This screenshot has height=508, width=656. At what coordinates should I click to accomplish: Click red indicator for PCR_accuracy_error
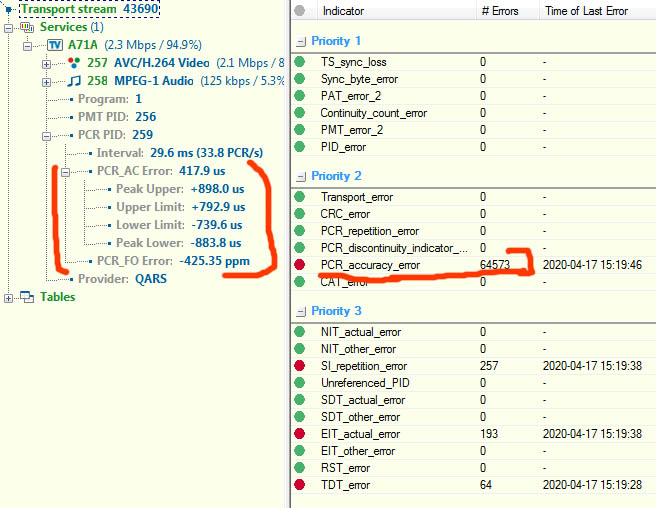(x=300, y=265)
